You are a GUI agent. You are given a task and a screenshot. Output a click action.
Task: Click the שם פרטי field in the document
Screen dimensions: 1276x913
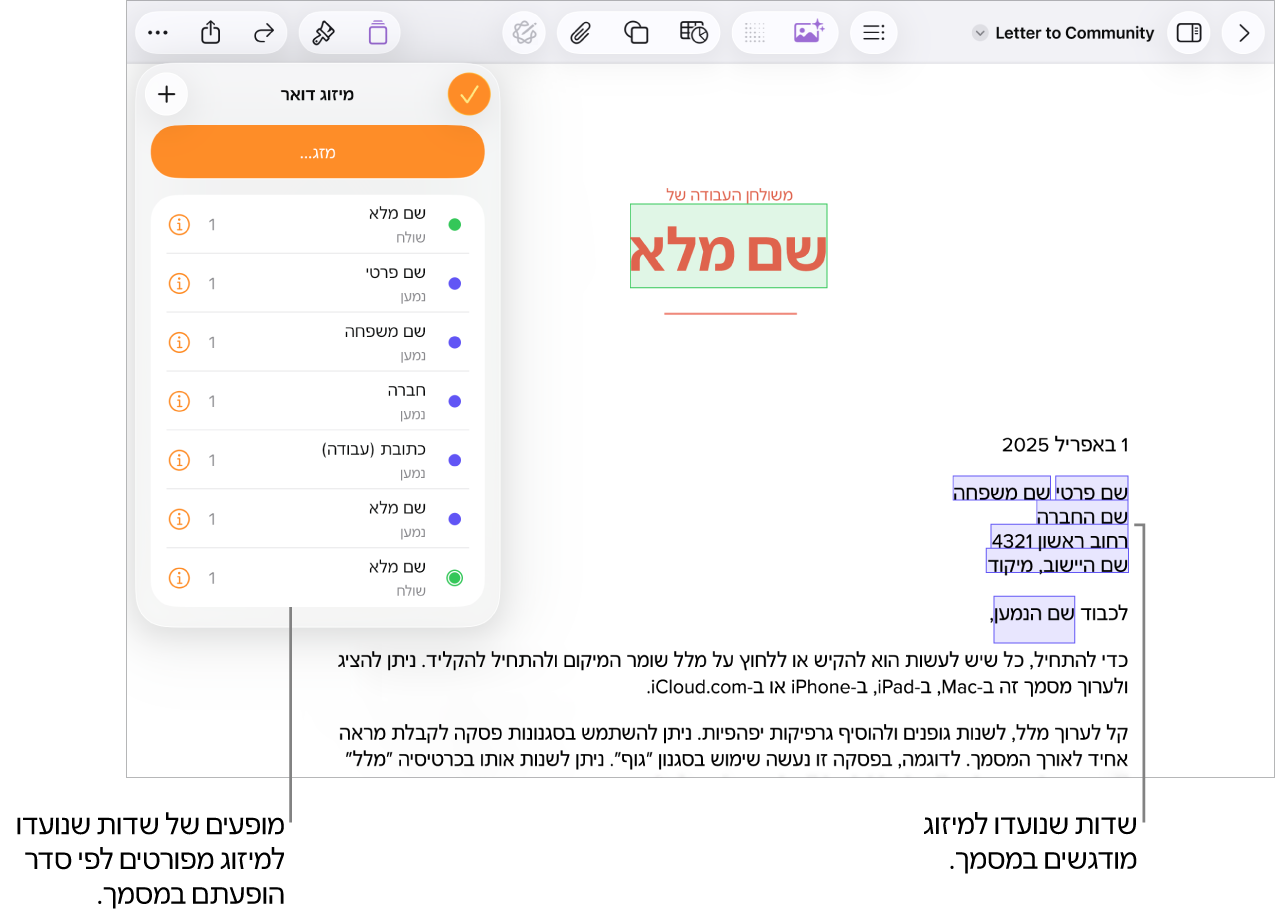coord(1092,489)
